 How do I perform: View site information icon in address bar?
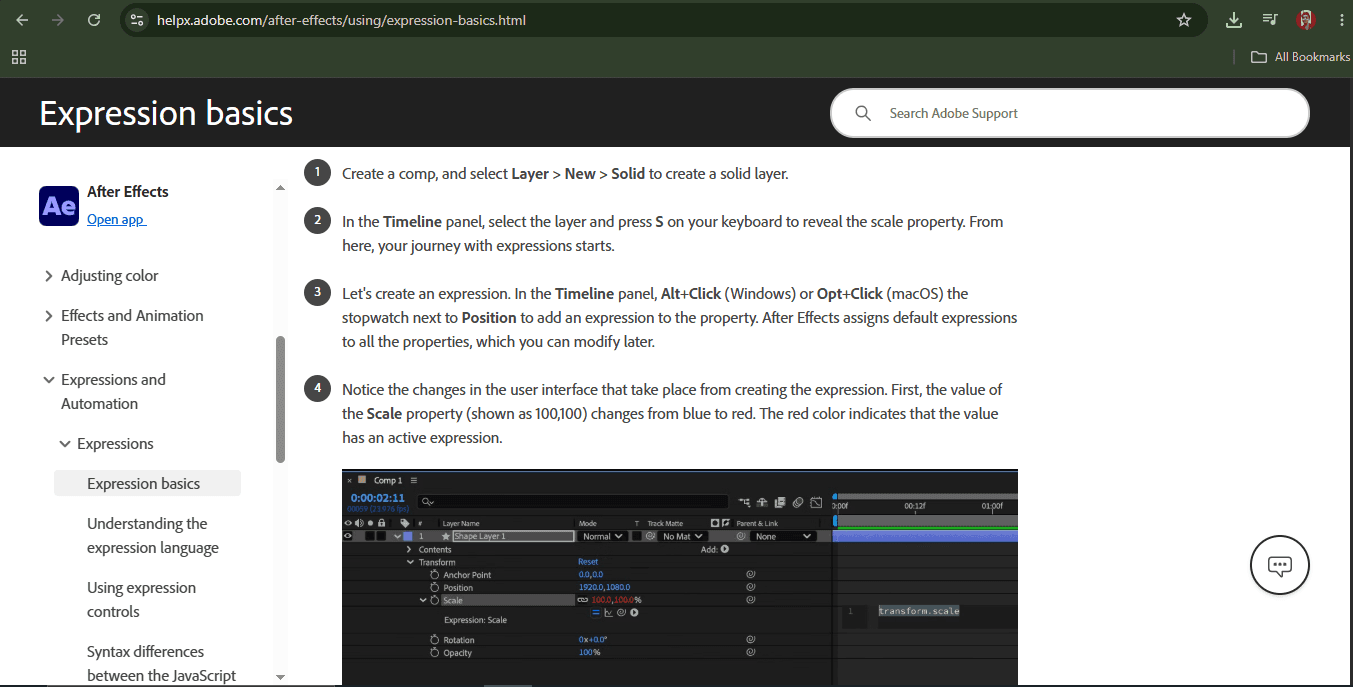tap(138, 20)
